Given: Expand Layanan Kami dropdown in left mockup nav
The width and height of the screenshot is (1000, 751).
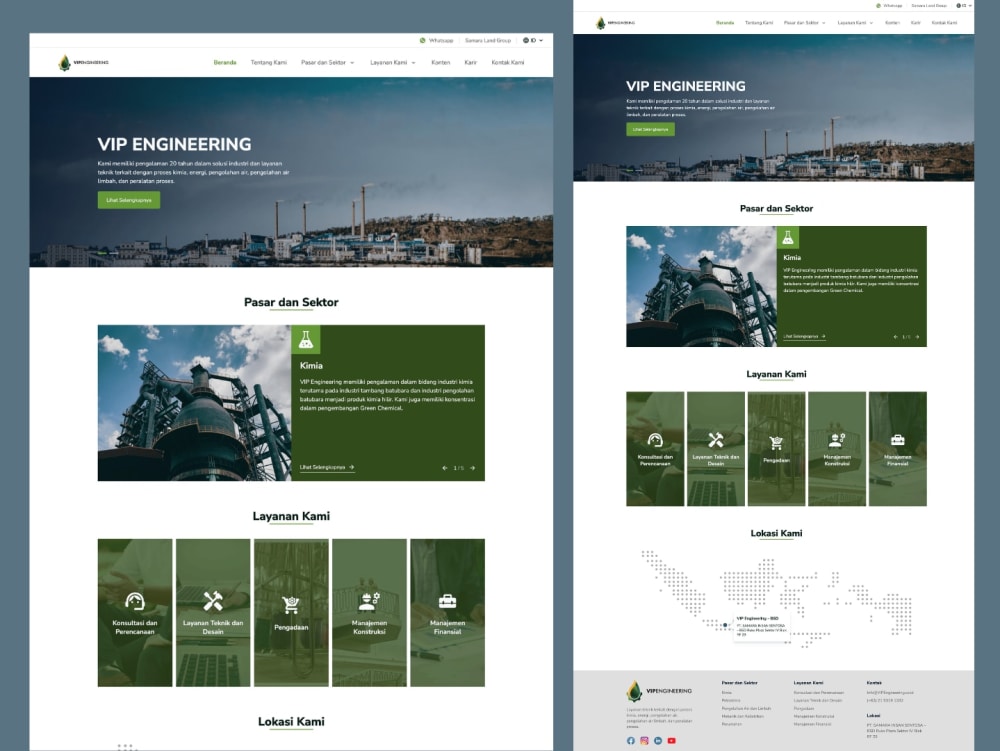Looking at the screenshot, I should click(x=393, y=62).
